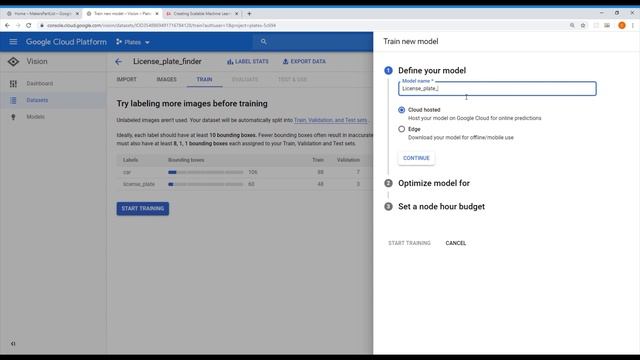Open Datasets in the sidebar
The height and width of the screenshot is (360, 640).
37,100
